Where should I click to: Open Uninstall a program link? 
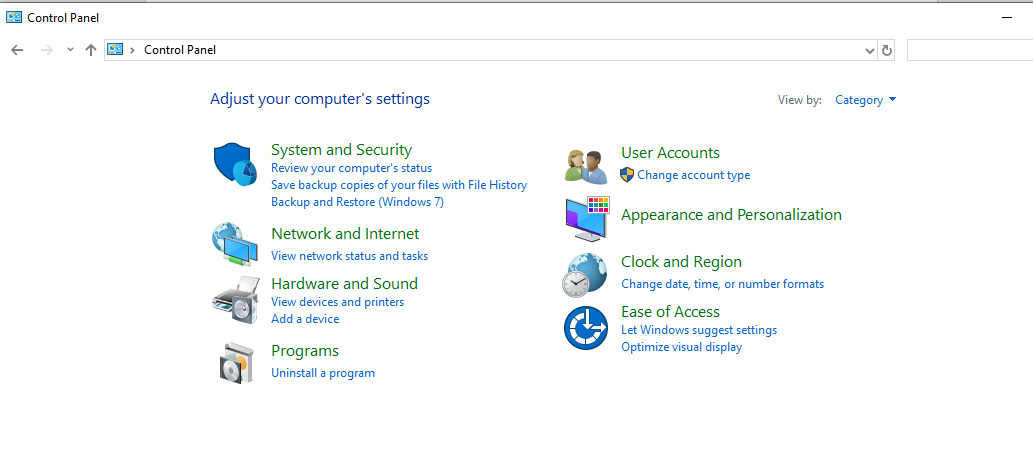(x=323, y=373)
